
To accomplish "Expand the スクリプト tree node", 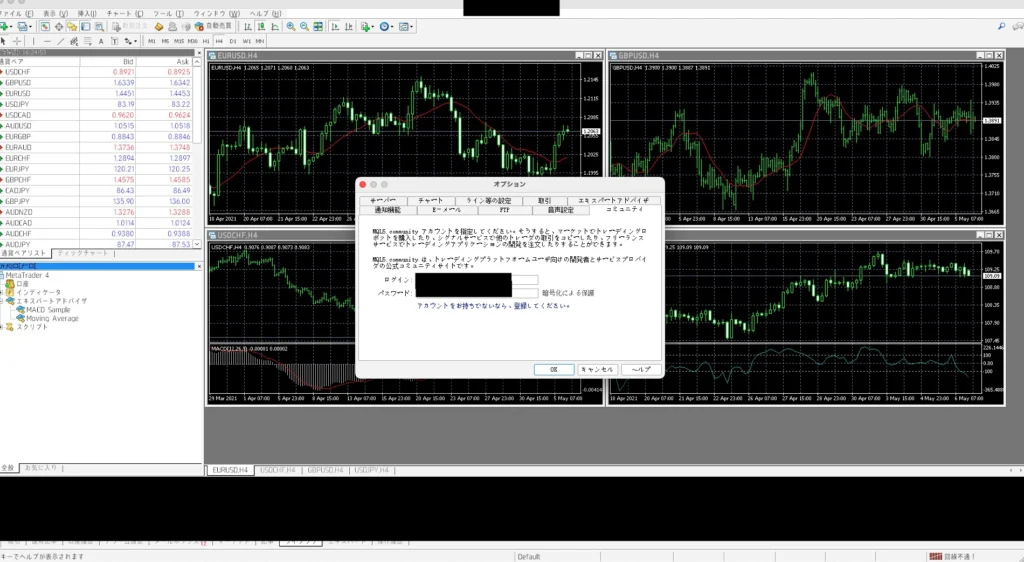I will coord(2,327).
